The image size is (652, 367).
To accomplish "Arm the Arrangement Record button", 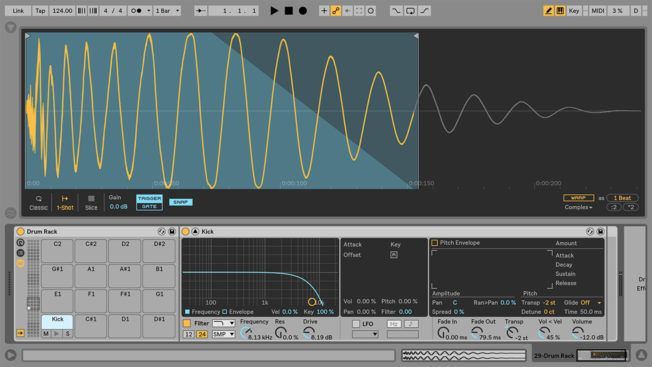I will pos(303,11).
